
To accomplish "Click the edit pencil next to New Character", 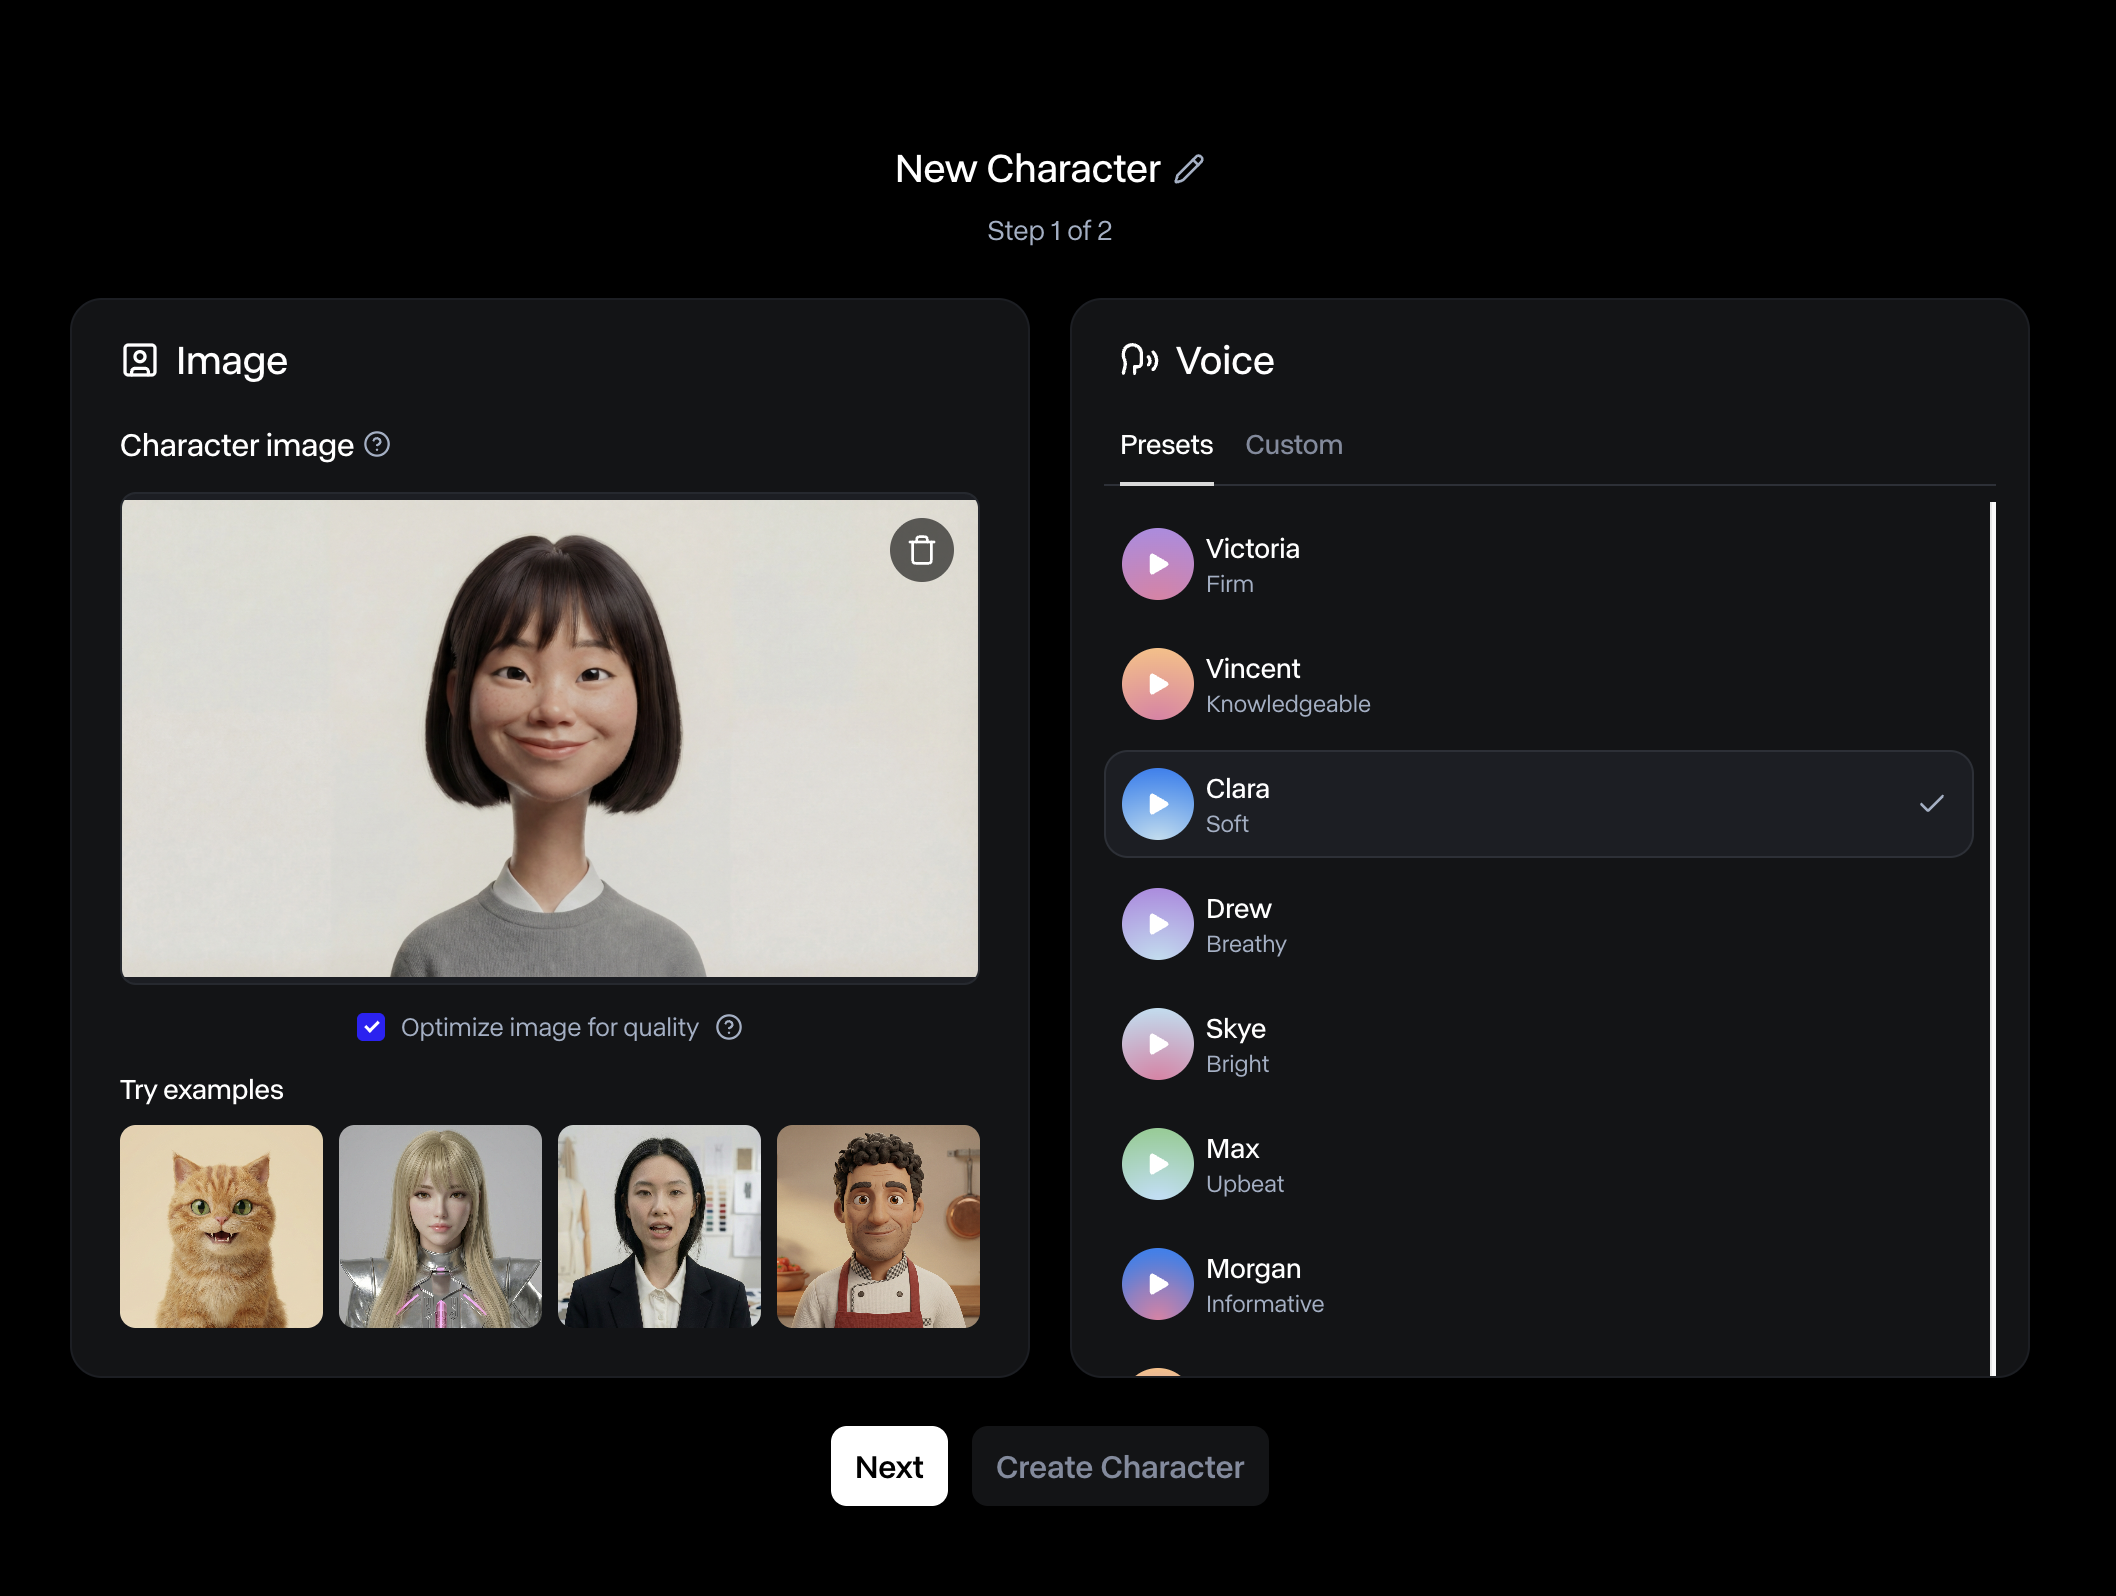I will [x=1189, y=168].
